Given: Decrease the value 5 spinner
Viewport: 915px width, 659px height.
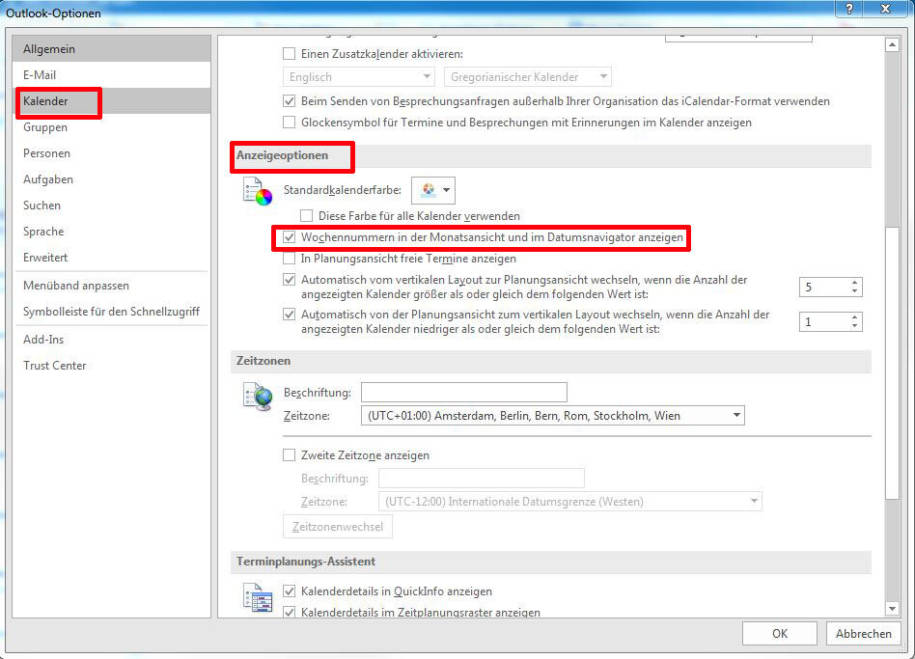Looking at the screenshot, I should click(x=854, y=291).
